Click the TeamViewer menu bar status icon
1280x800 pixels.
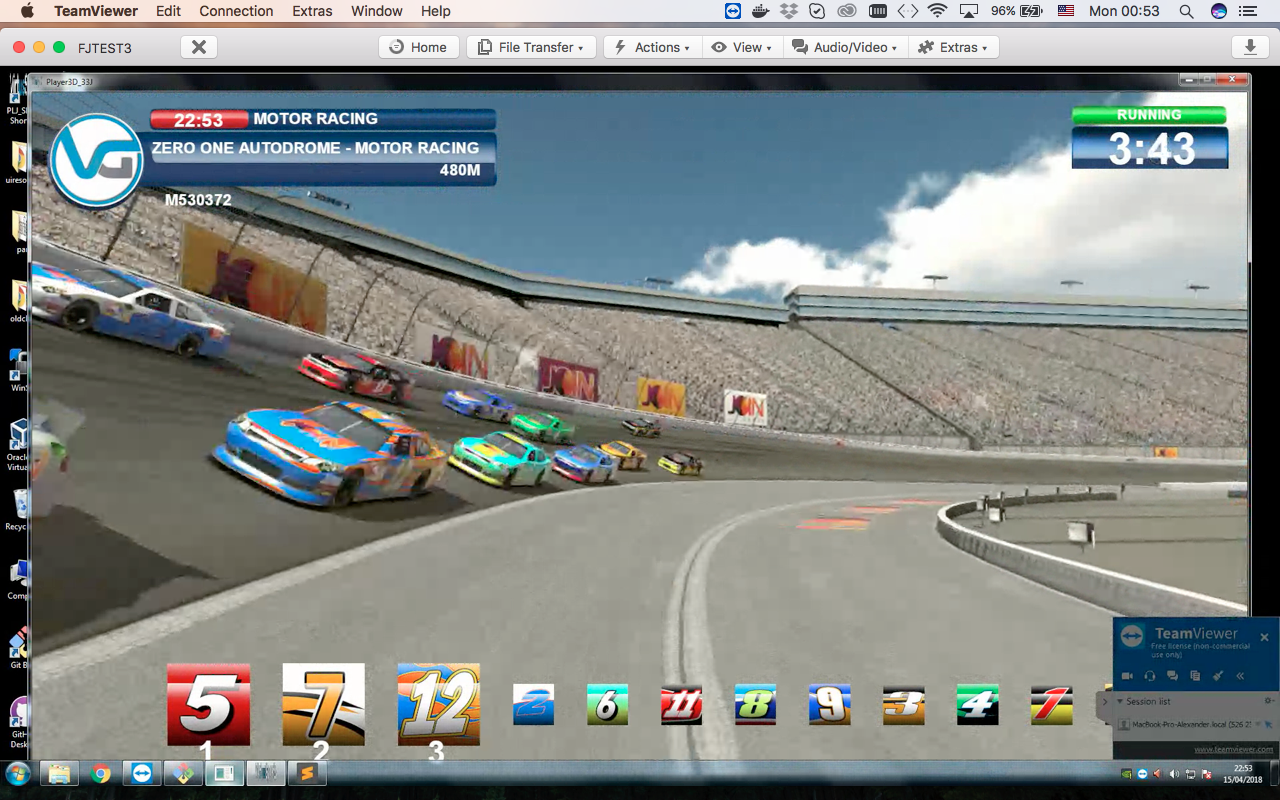(x=733, y=11)
